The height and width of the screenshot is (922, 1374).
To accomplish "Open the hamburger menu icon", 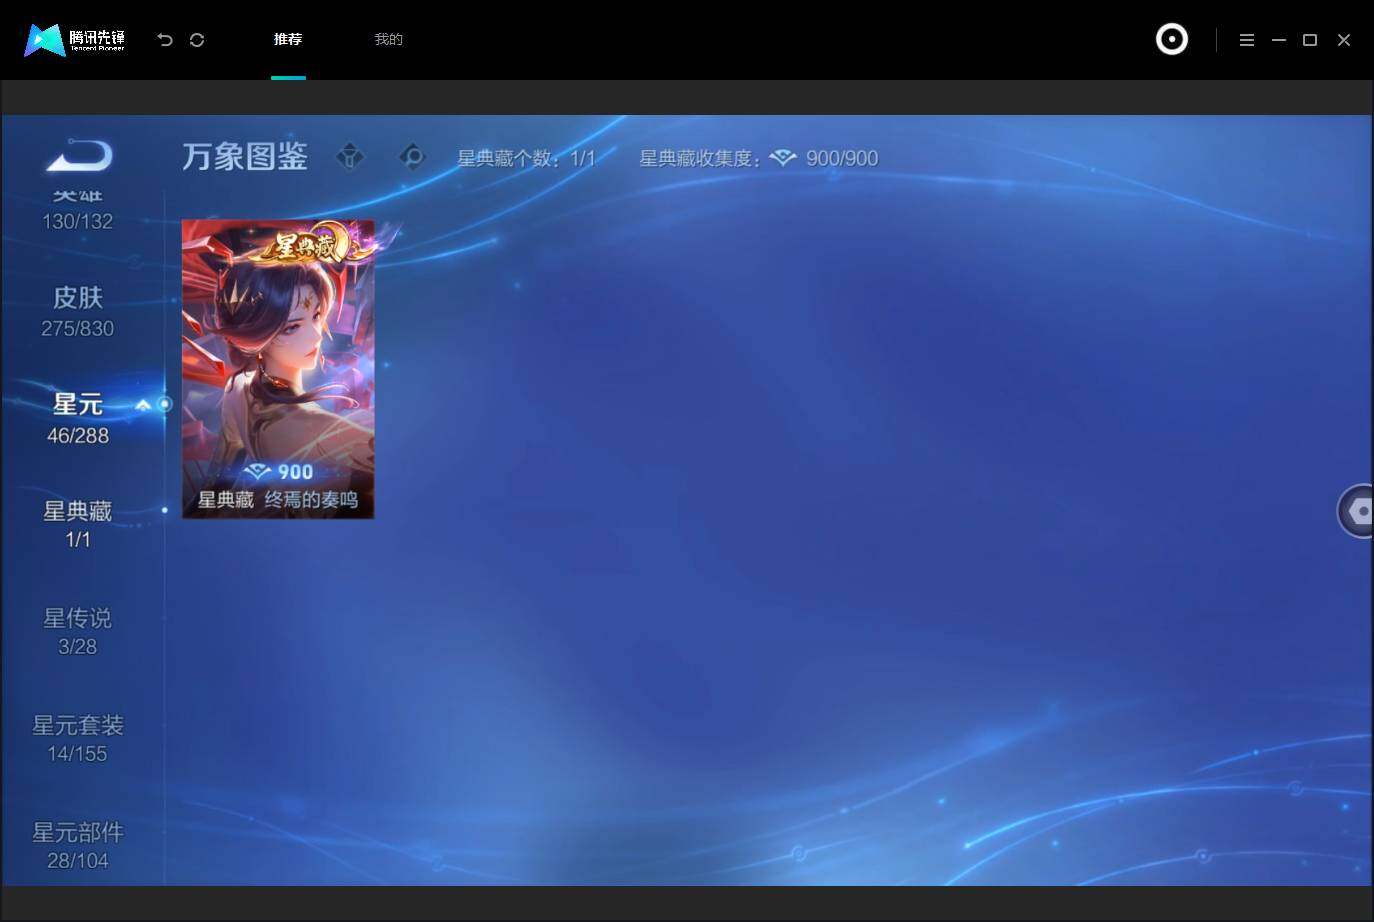I will [x=1247, y=40].
